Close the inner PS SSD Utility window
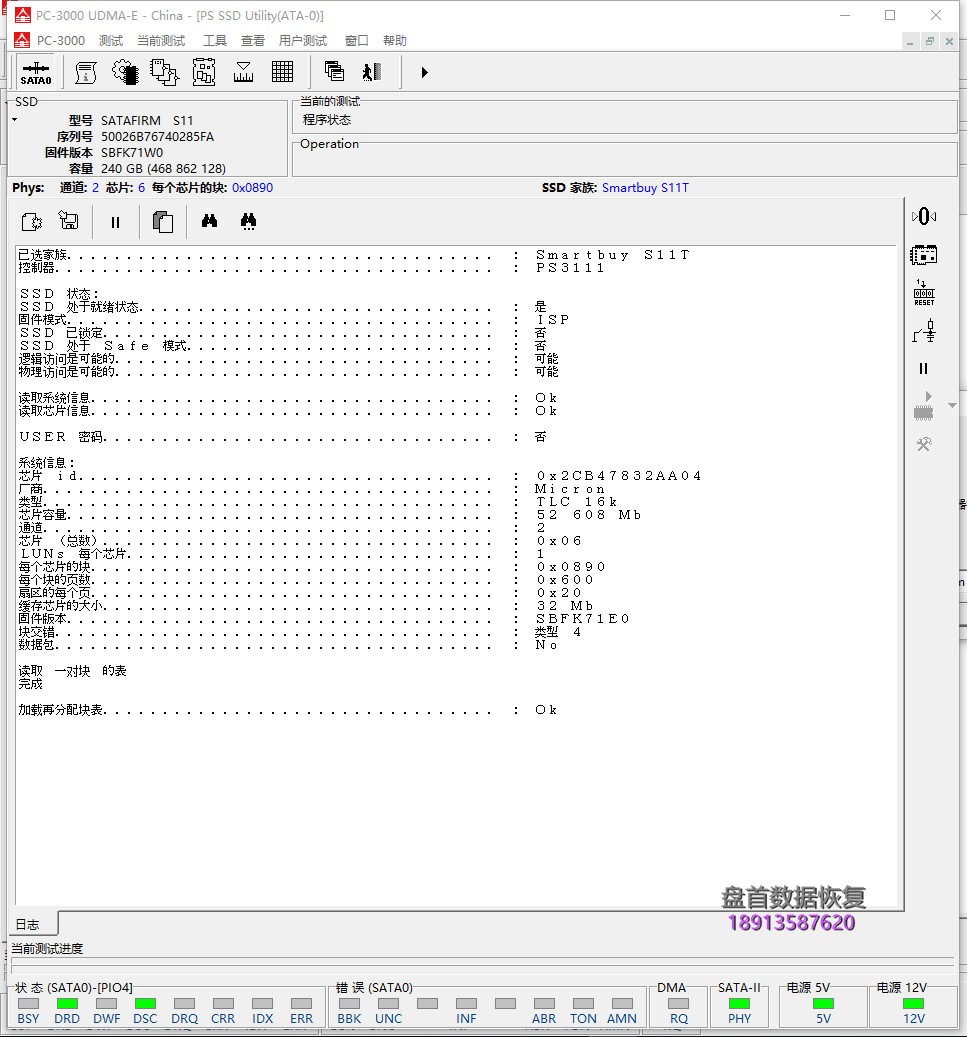The image size is (967, 1037). coord(949,41)
